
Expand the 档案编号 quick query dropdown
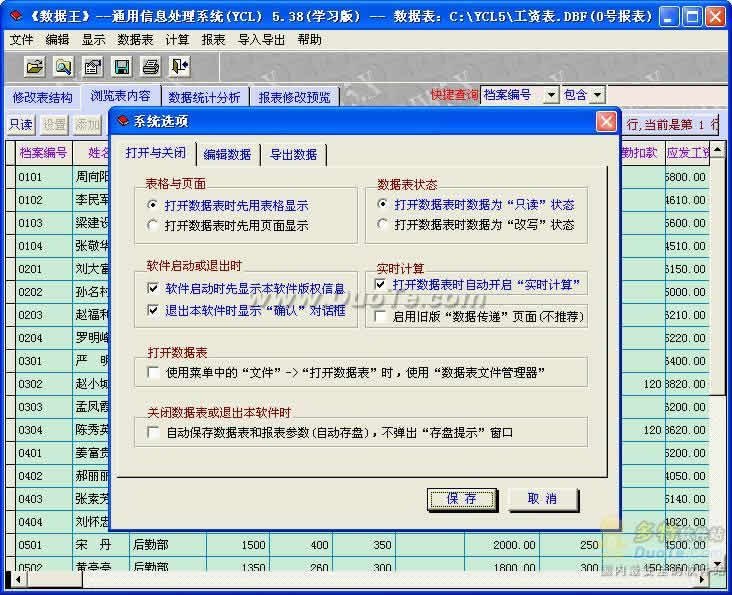pos(551,95)
